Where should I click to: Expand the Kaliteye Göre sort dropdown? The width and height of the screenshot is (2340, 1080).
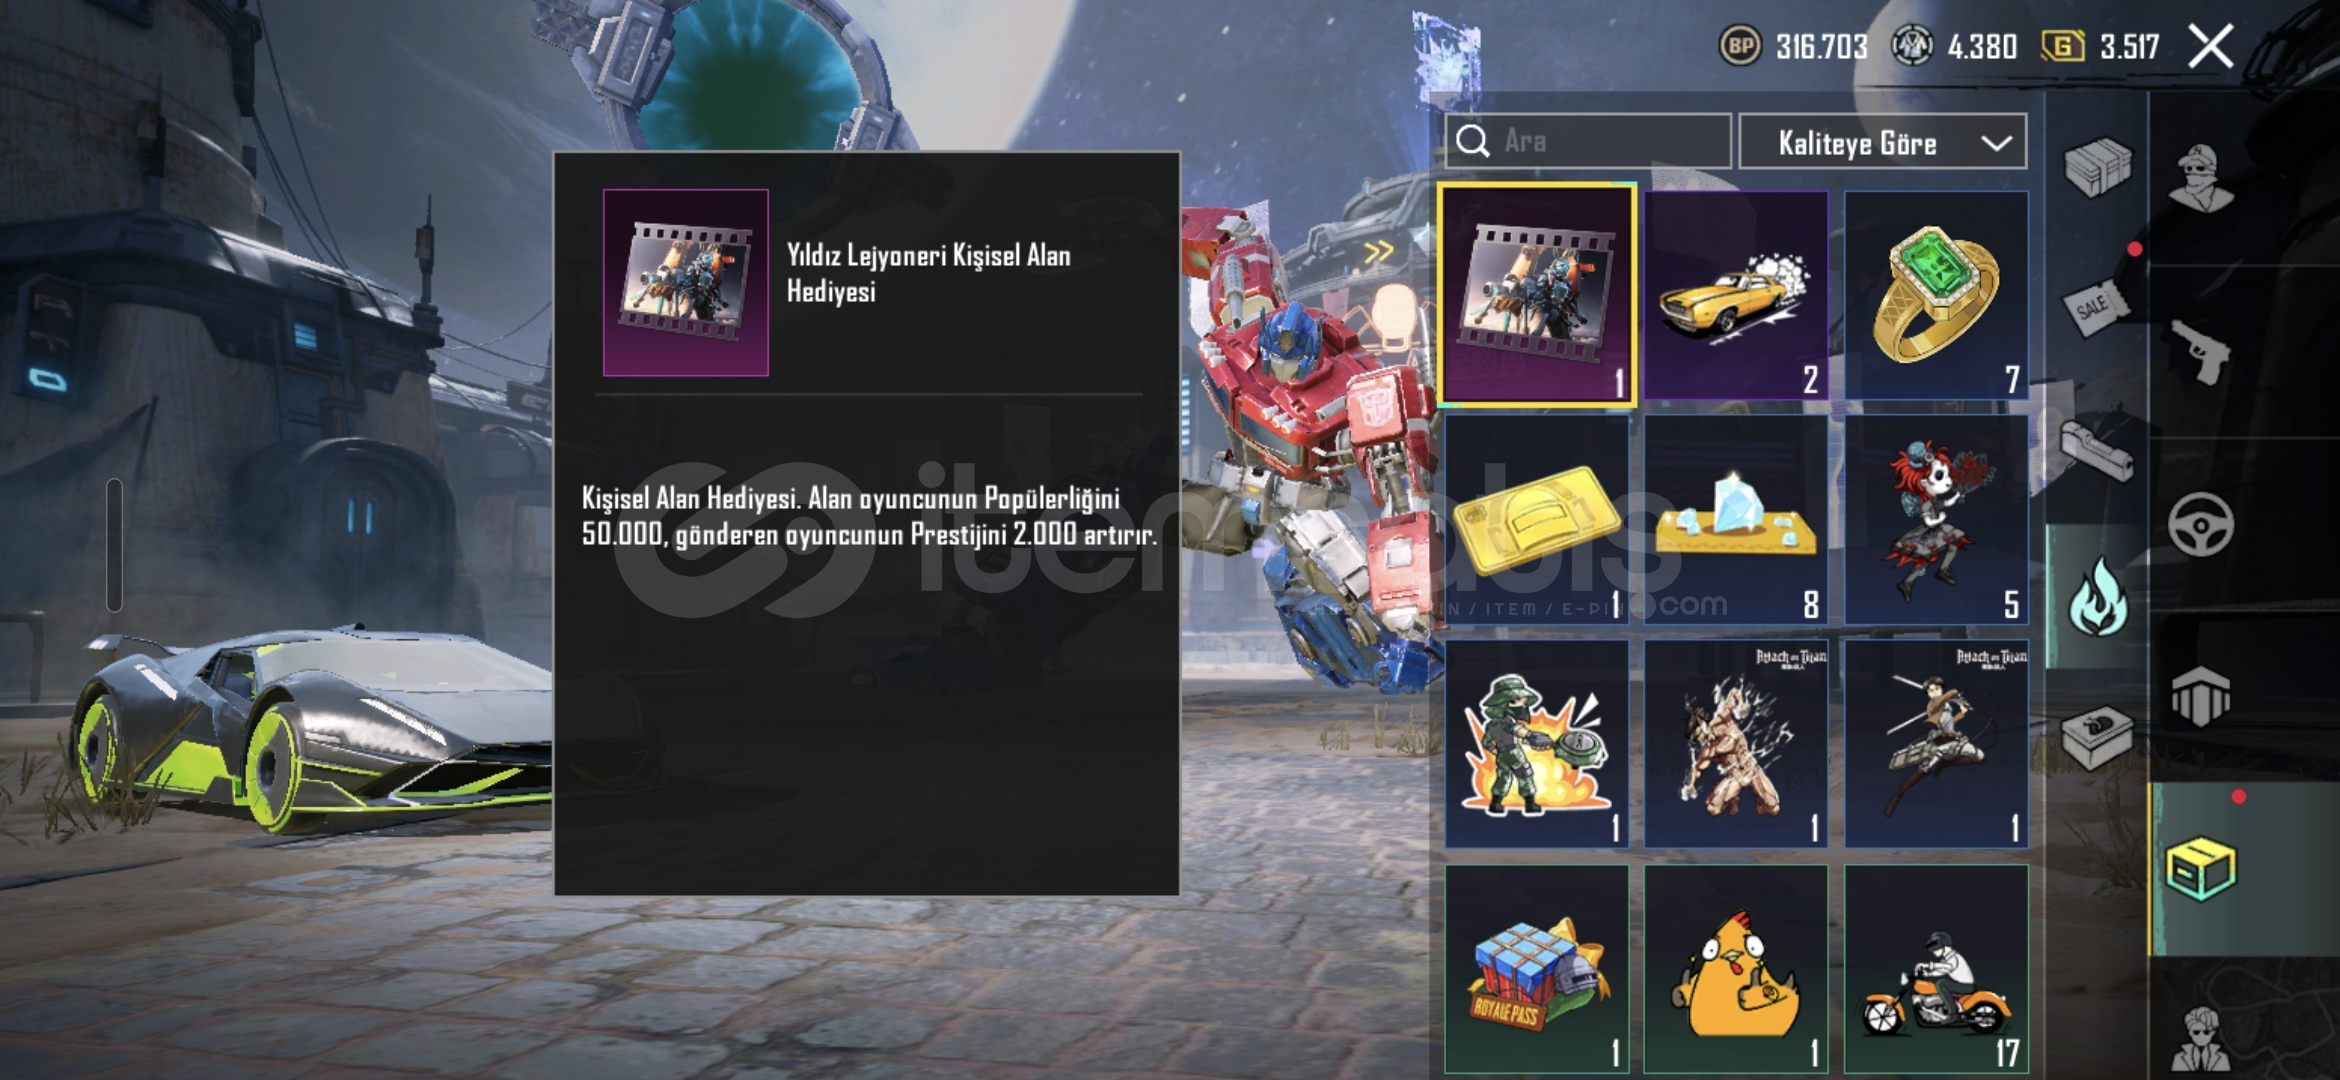coord(1883,143)
